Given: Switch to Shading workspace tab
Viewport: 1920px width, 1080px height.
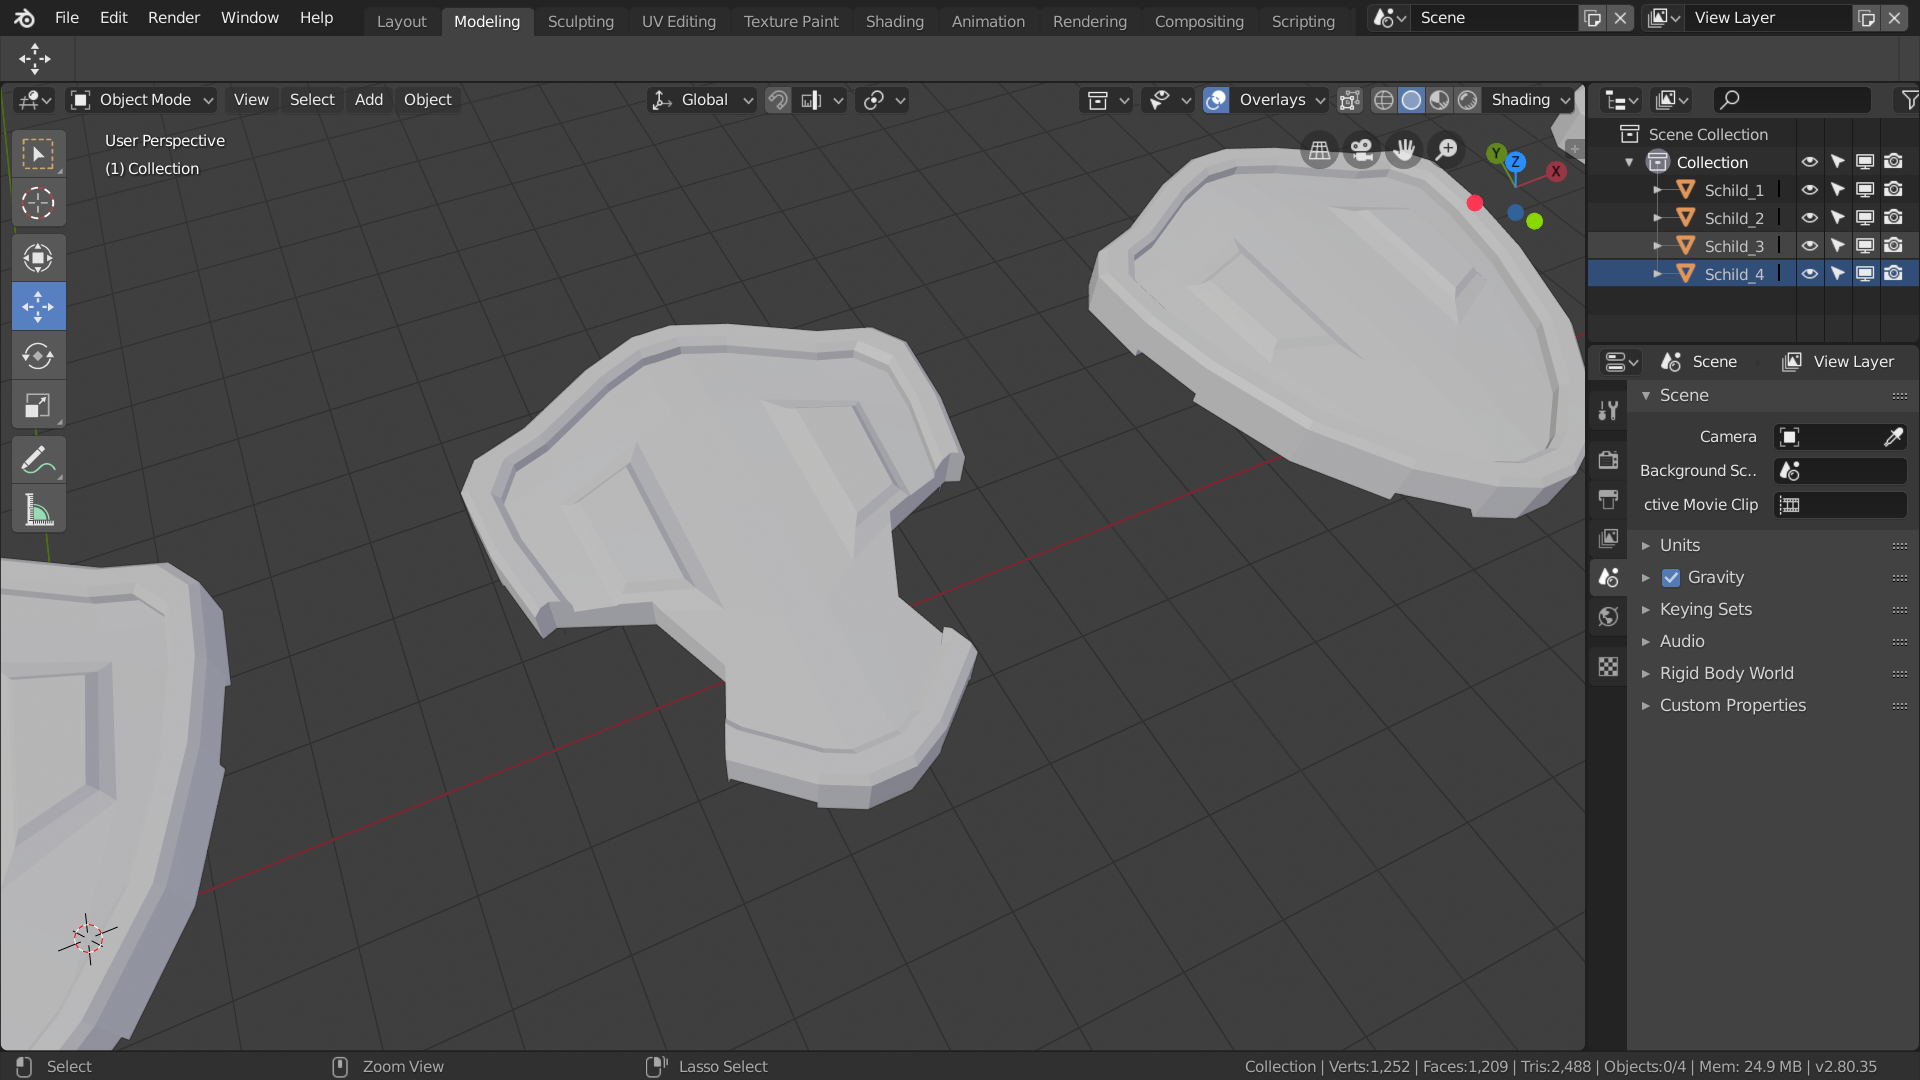Looking at the screenshot, I should (x=895, y=21).
